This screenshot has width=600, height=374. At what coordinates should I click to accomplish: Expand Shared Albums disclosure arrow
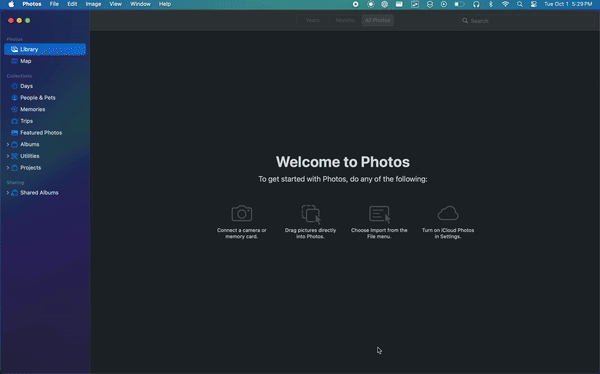click(x=8, y=193)
